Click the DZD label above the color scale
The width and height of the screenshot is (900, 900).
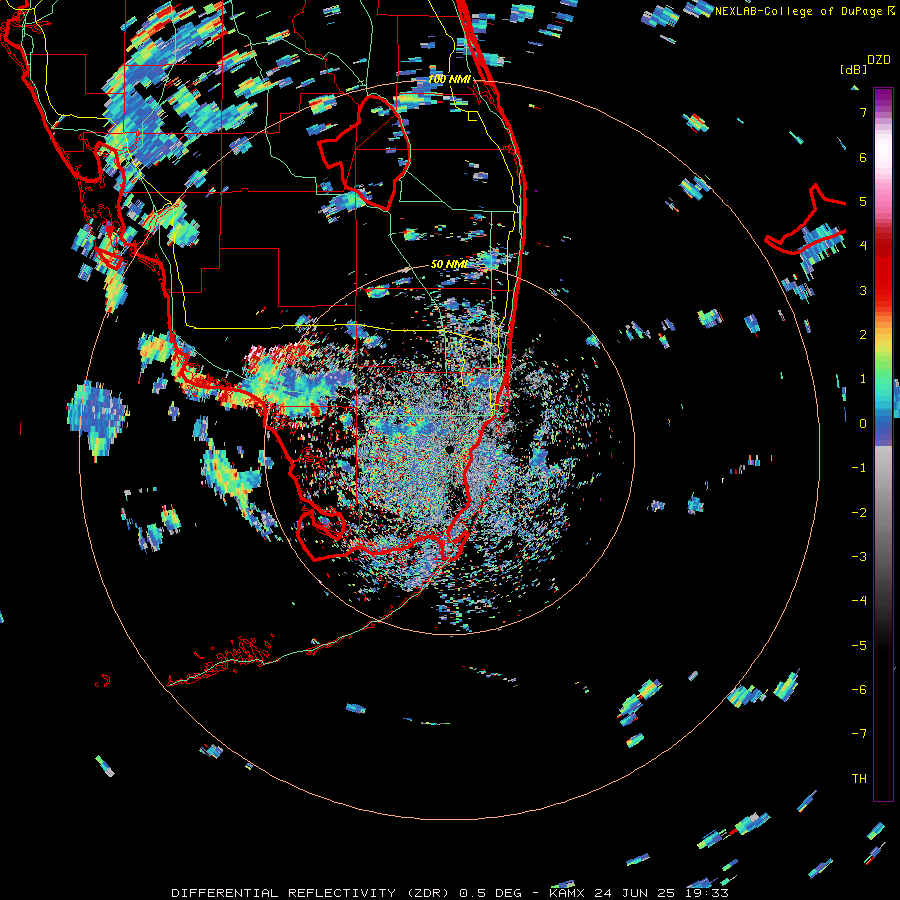(x=878, y=60)
